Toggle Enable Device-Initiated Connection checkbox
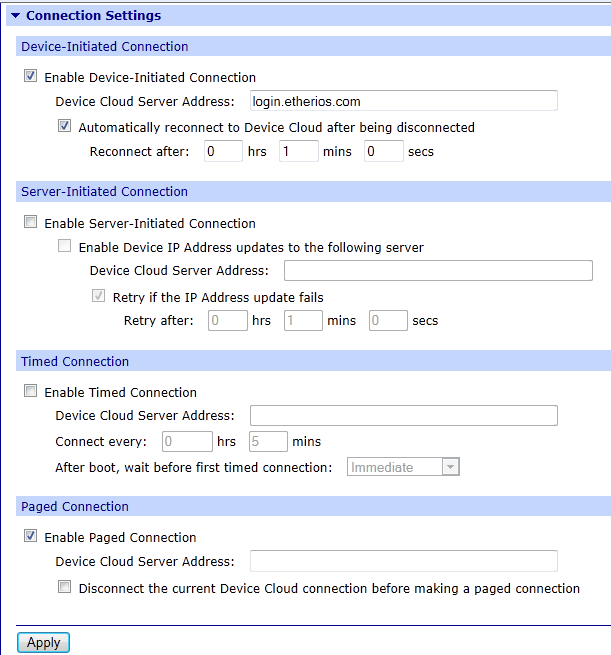The height and width of the screenshot is (655, 611). pyautogui.click(x=31, y=77)
